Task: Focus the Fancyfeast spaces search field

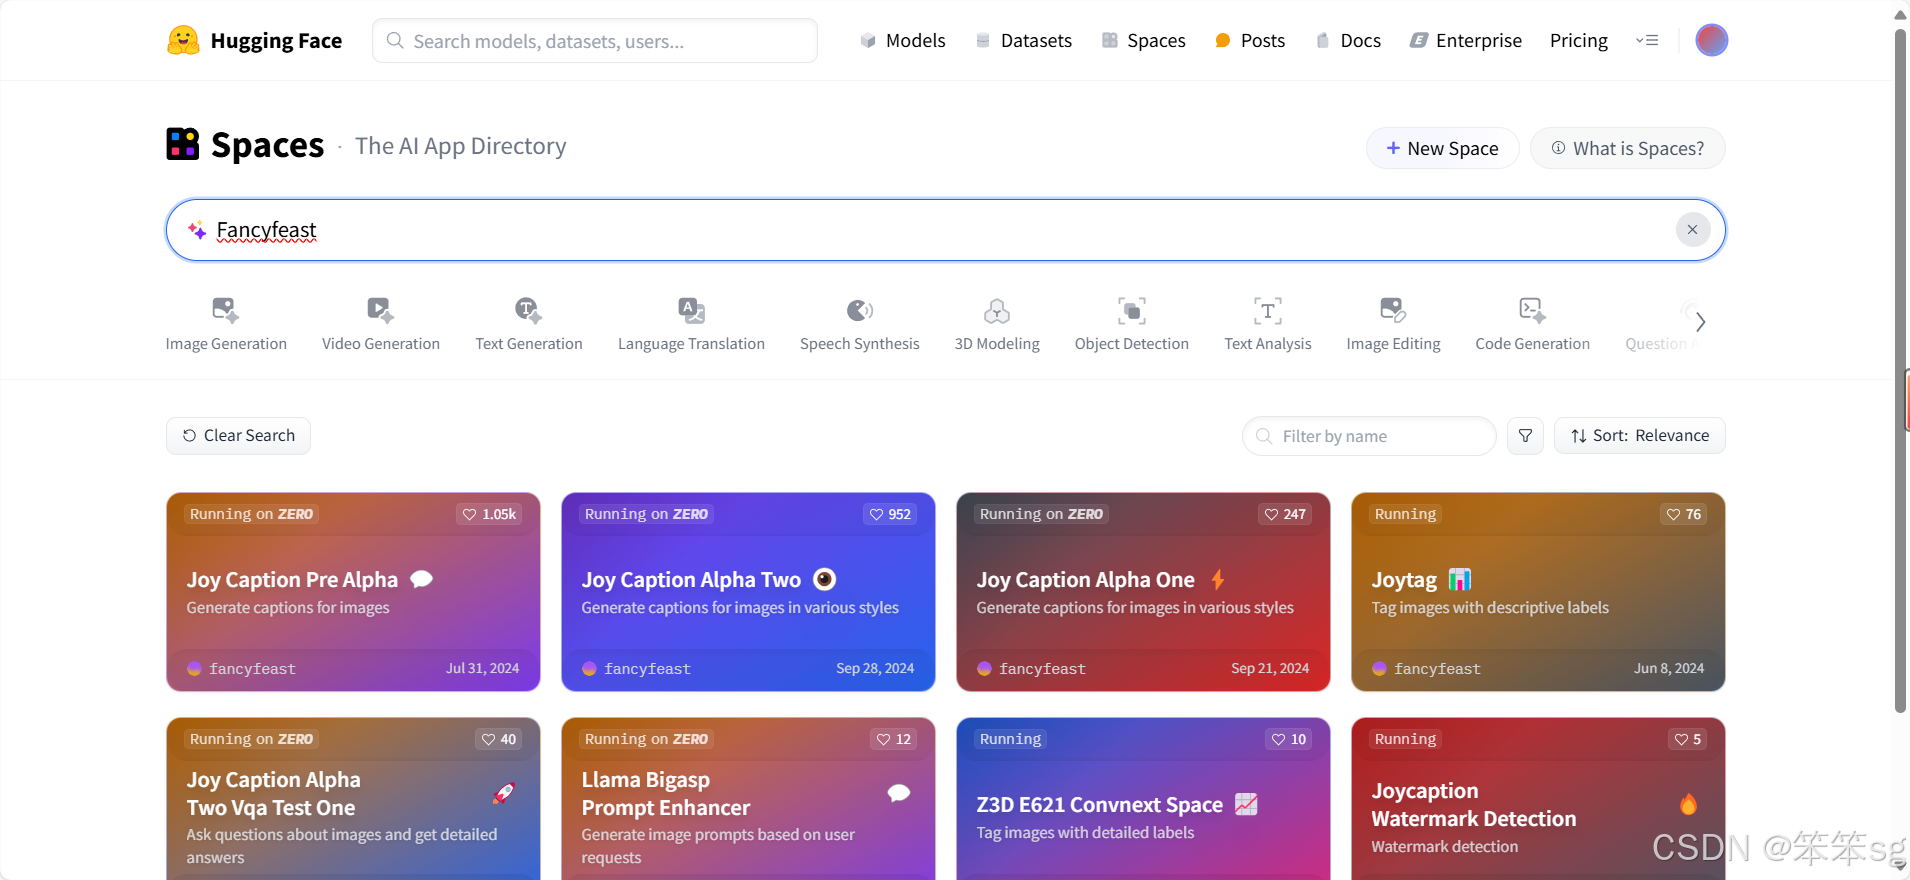Action: coord(945,230)
